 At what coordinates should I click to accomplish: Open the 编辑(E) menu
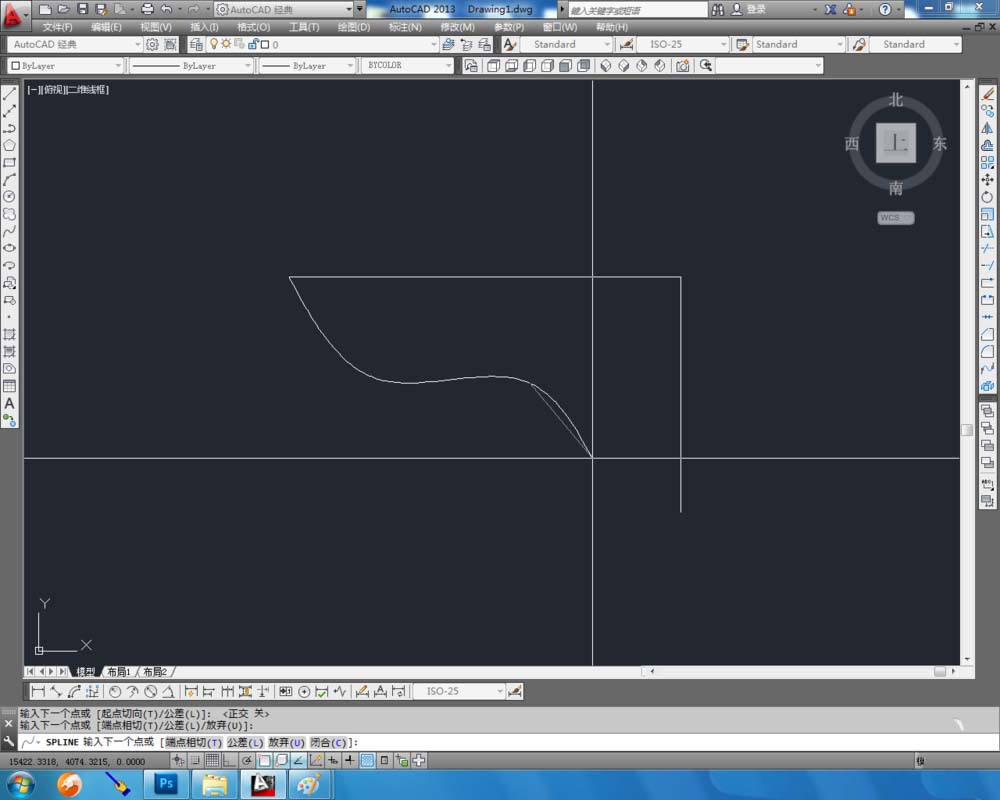[106, 27]
